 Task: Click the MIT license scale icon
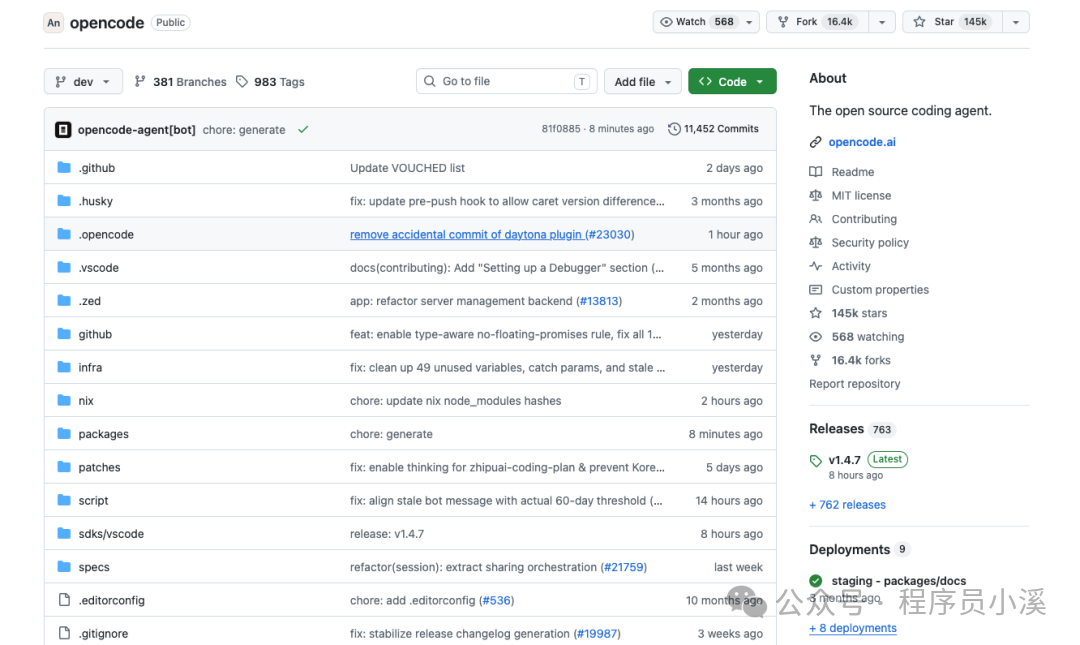tap(816, 195)
